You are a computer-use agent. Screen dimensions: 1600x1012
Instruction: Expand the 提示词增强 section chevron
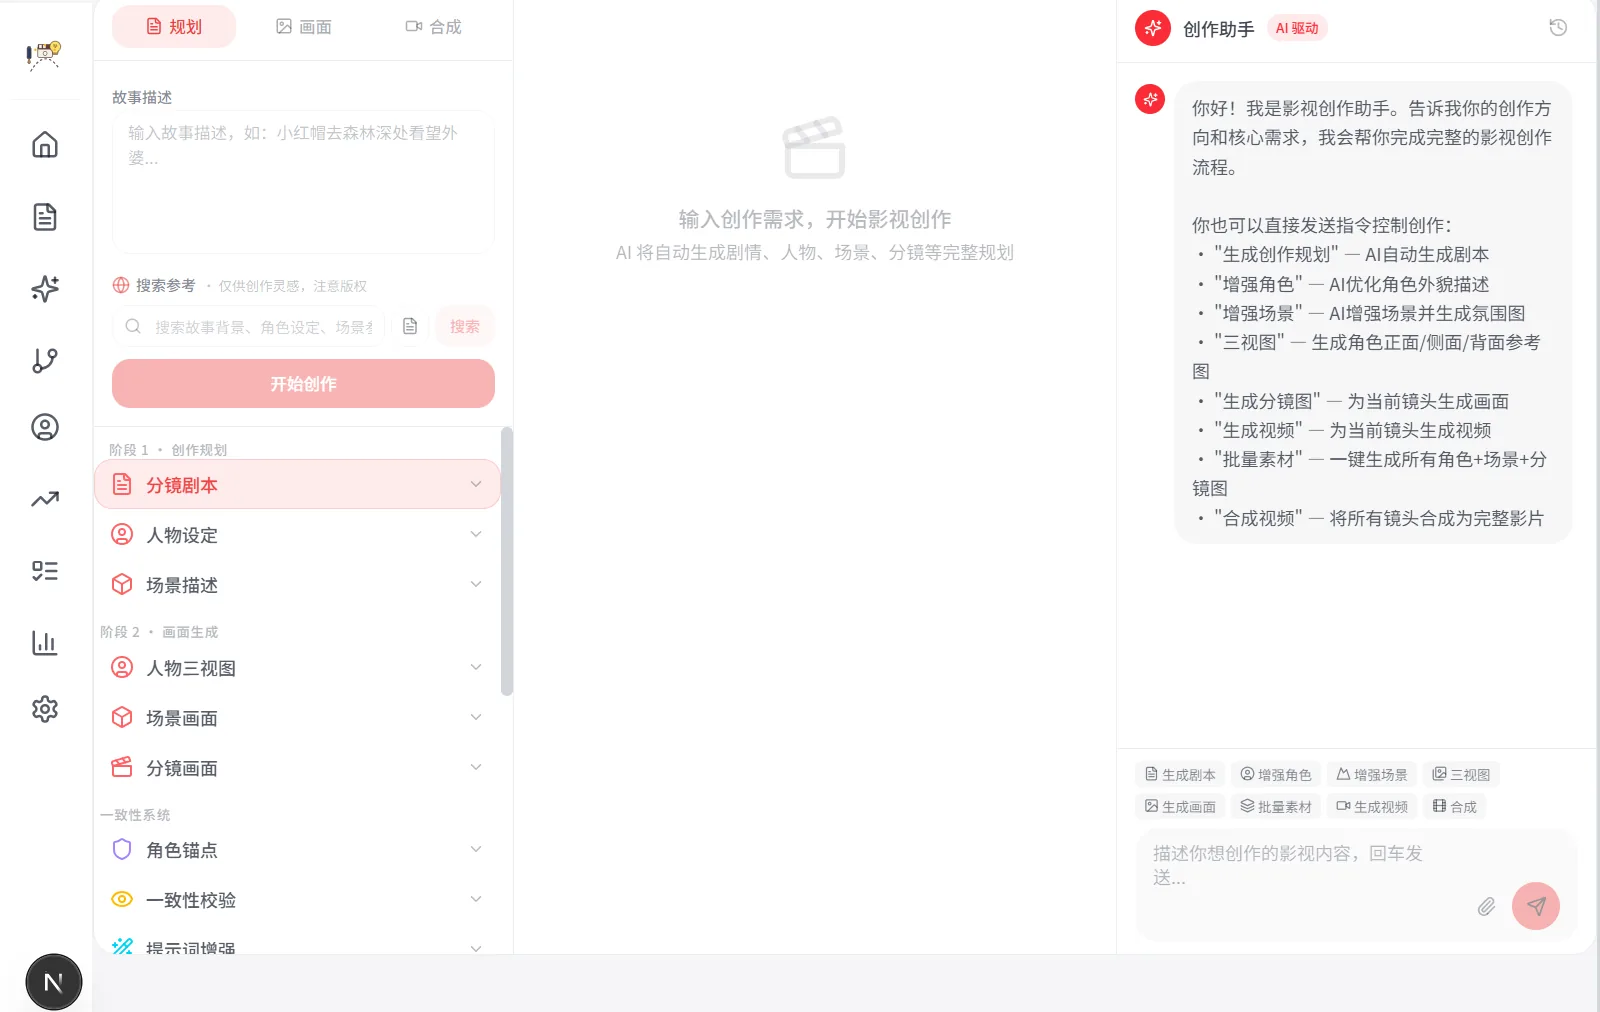coord(476,947)
